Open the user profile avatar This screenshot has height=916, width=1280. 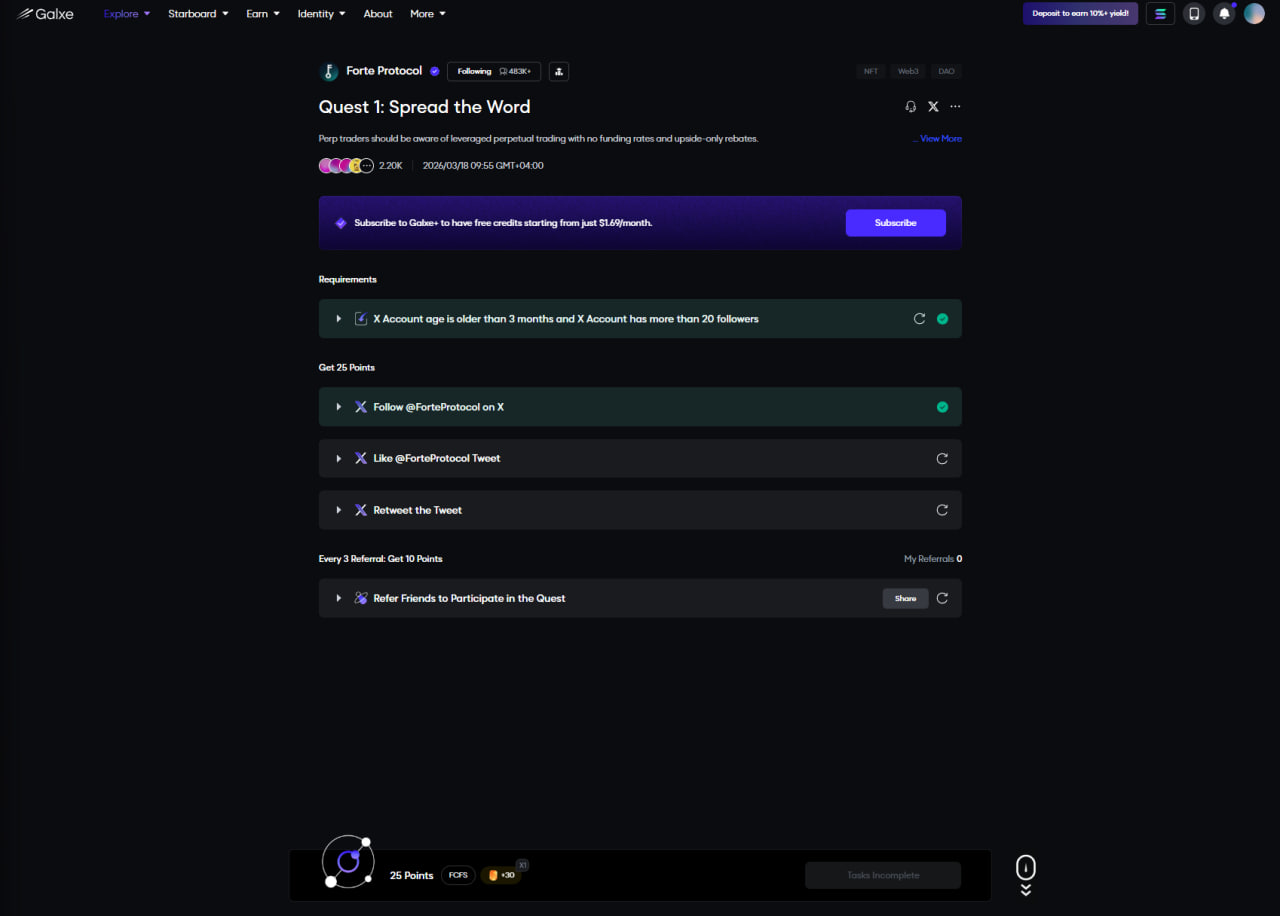coord(1254,14)
